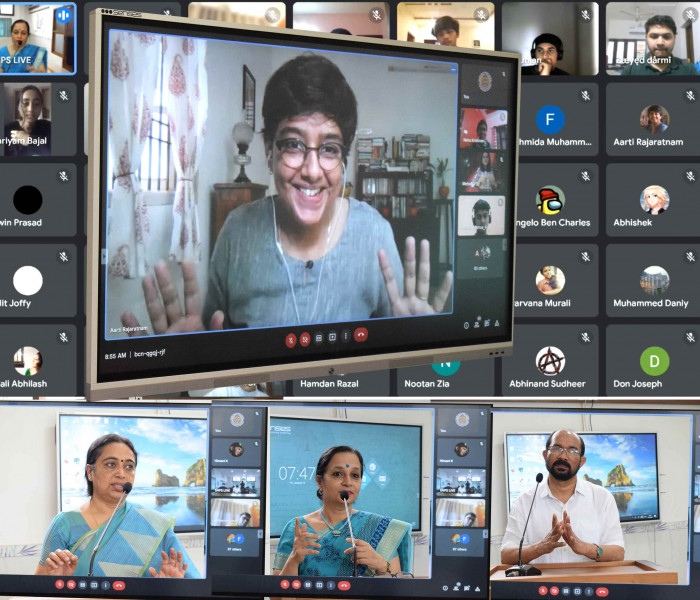Toggle camera on Aarti Rajaratnam's large screen toolbar
The image size is (700, 600).
[x=305, y=339]
